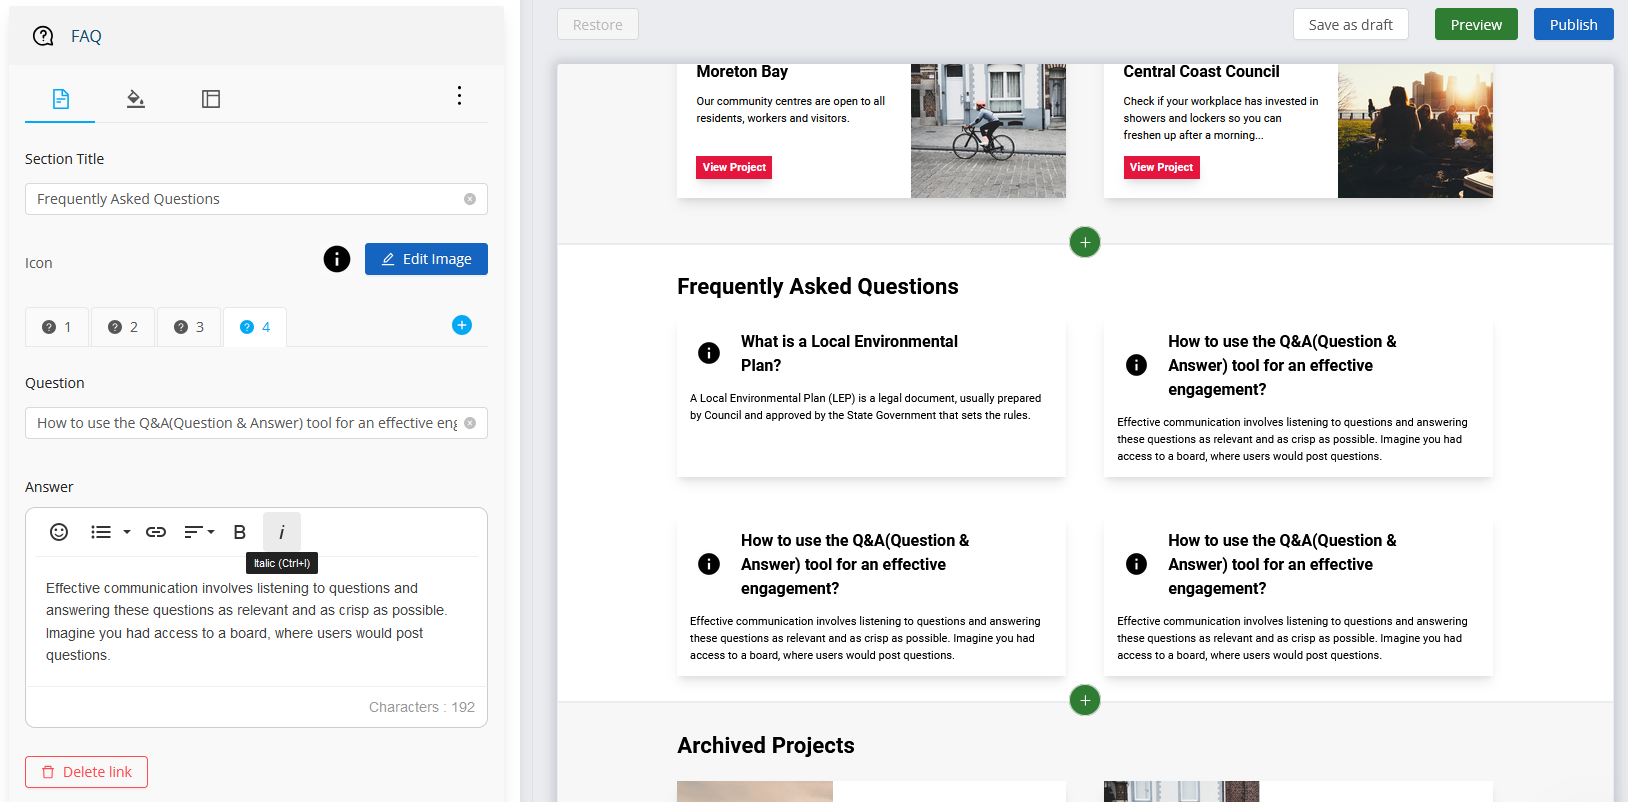Viewport: 1628px width, 802px height.
Task: Select FAQ item tab 4
Action: pyautogui.click(x=255, y=327)
